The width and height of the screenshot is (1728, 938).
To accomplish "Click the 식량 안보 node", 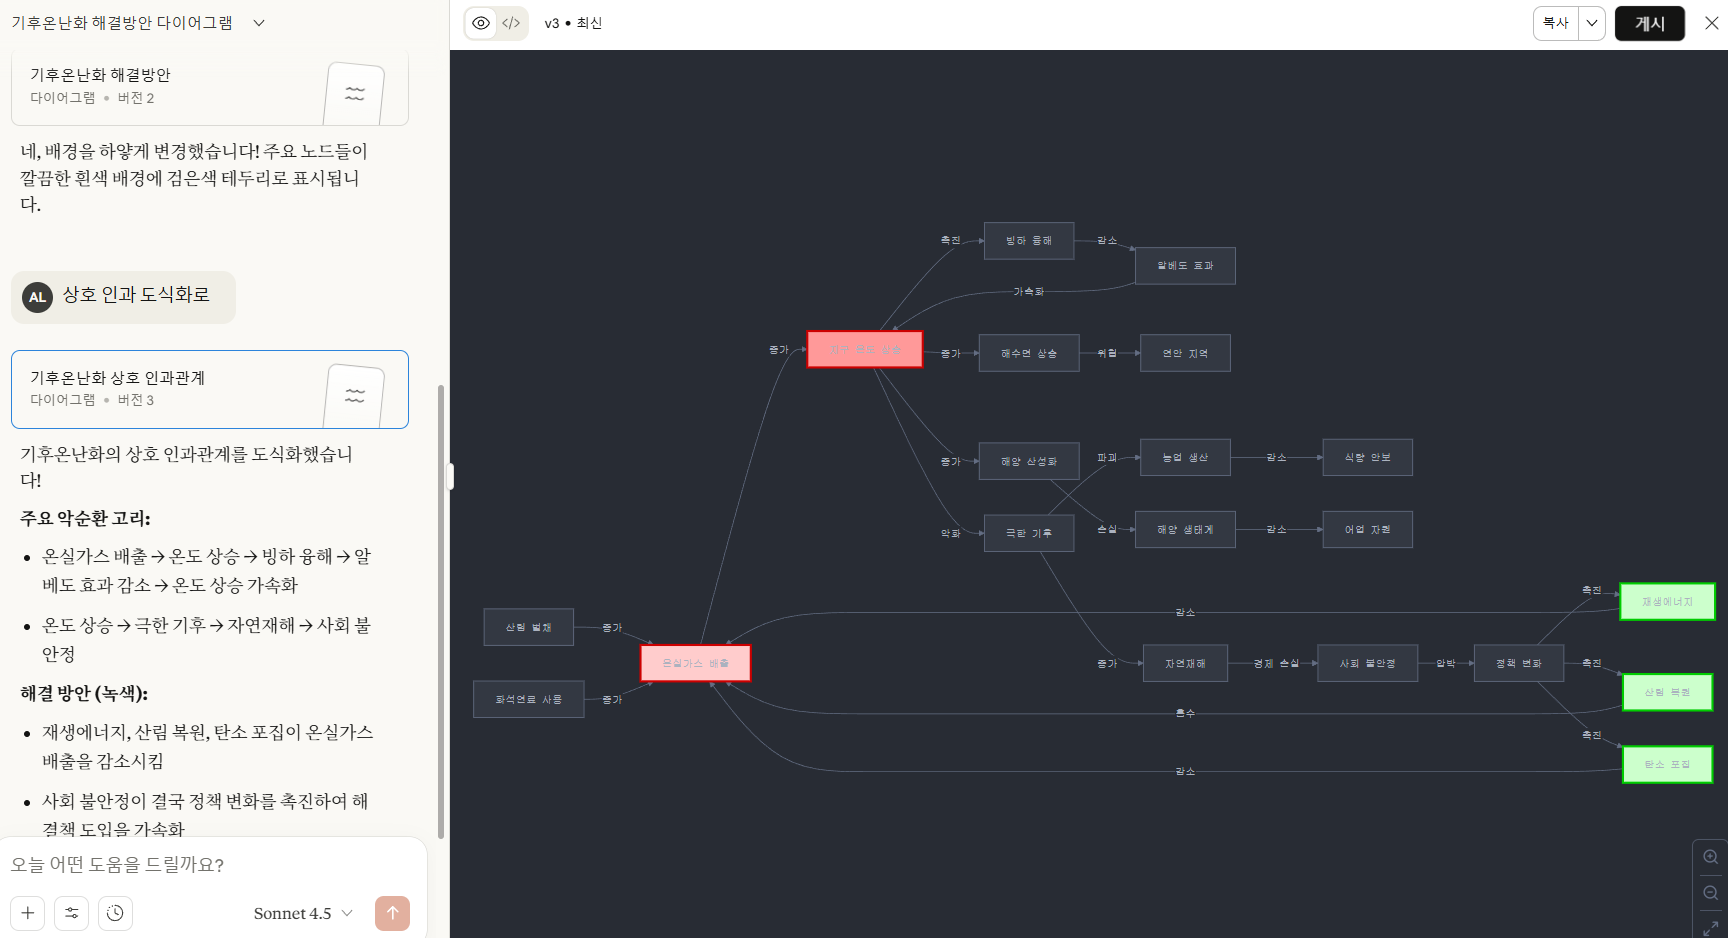I will coord(1368,457).
